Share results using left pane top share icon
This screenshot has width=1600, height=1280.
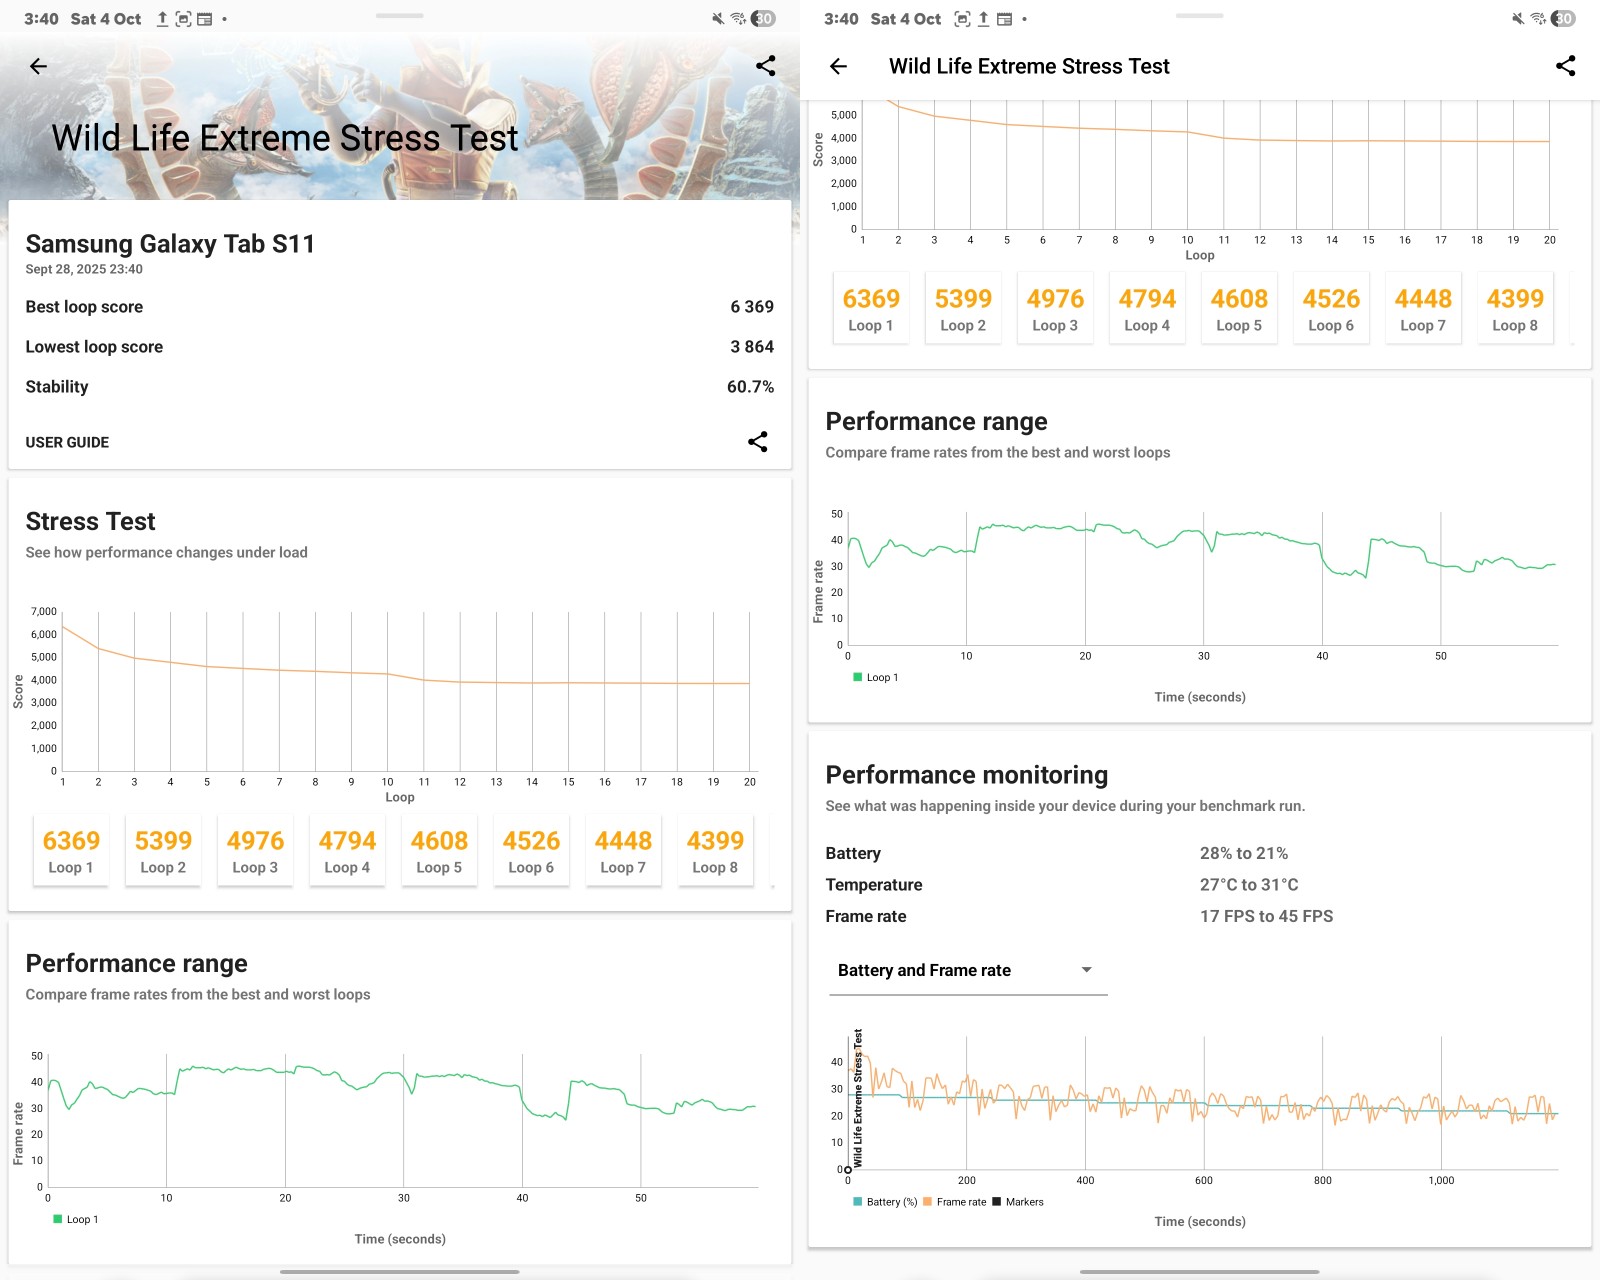(x=765, y=66)
